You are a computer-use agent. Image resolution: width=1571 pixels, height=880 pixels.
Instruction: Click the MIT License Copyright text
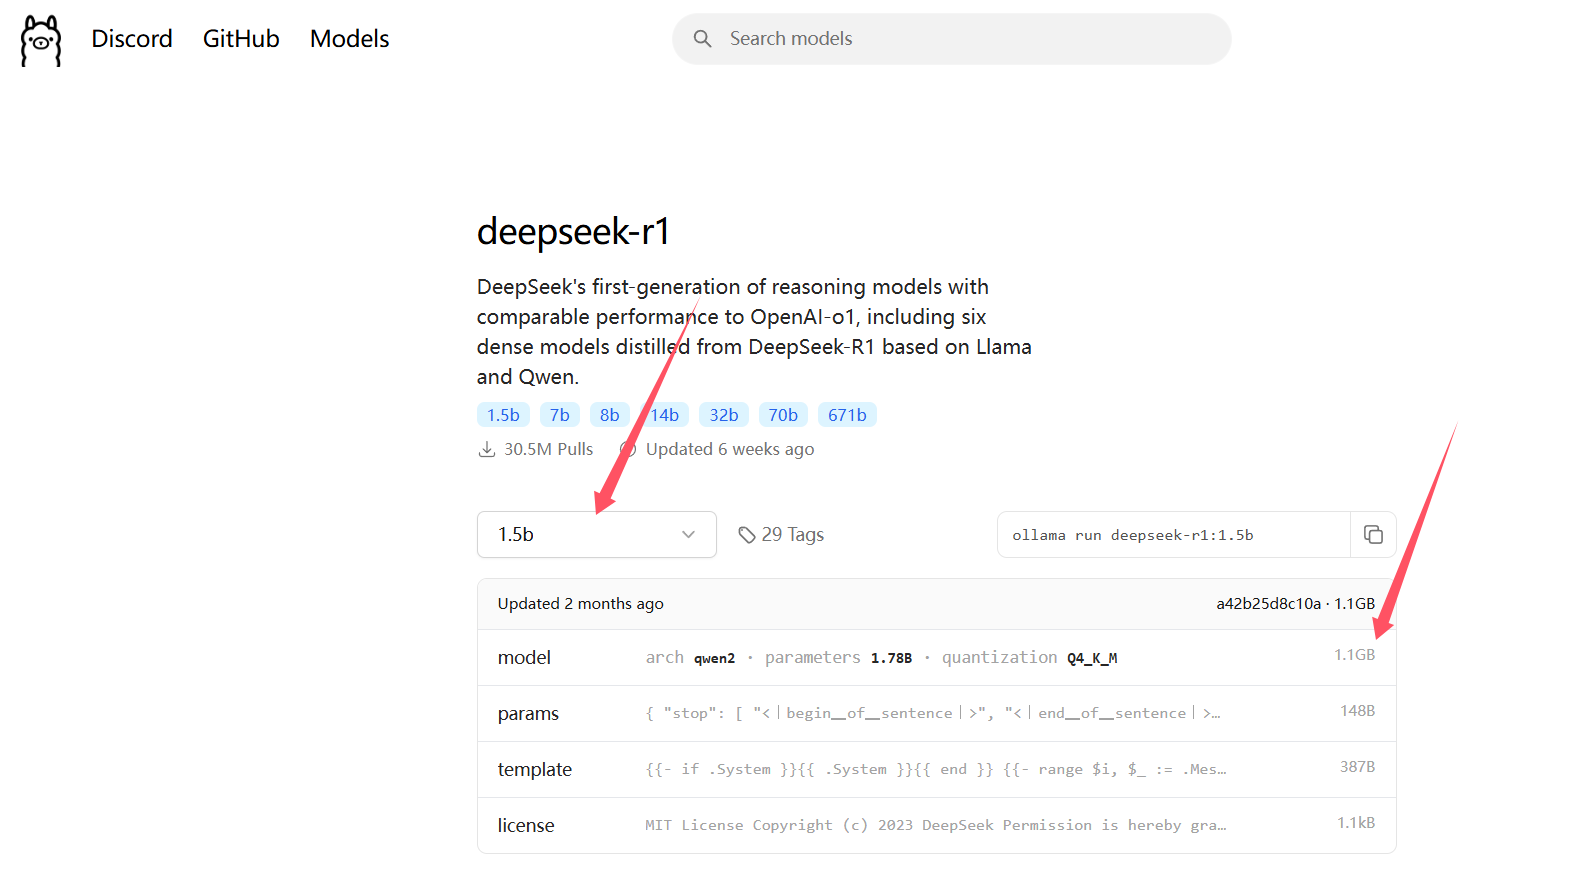935,825
